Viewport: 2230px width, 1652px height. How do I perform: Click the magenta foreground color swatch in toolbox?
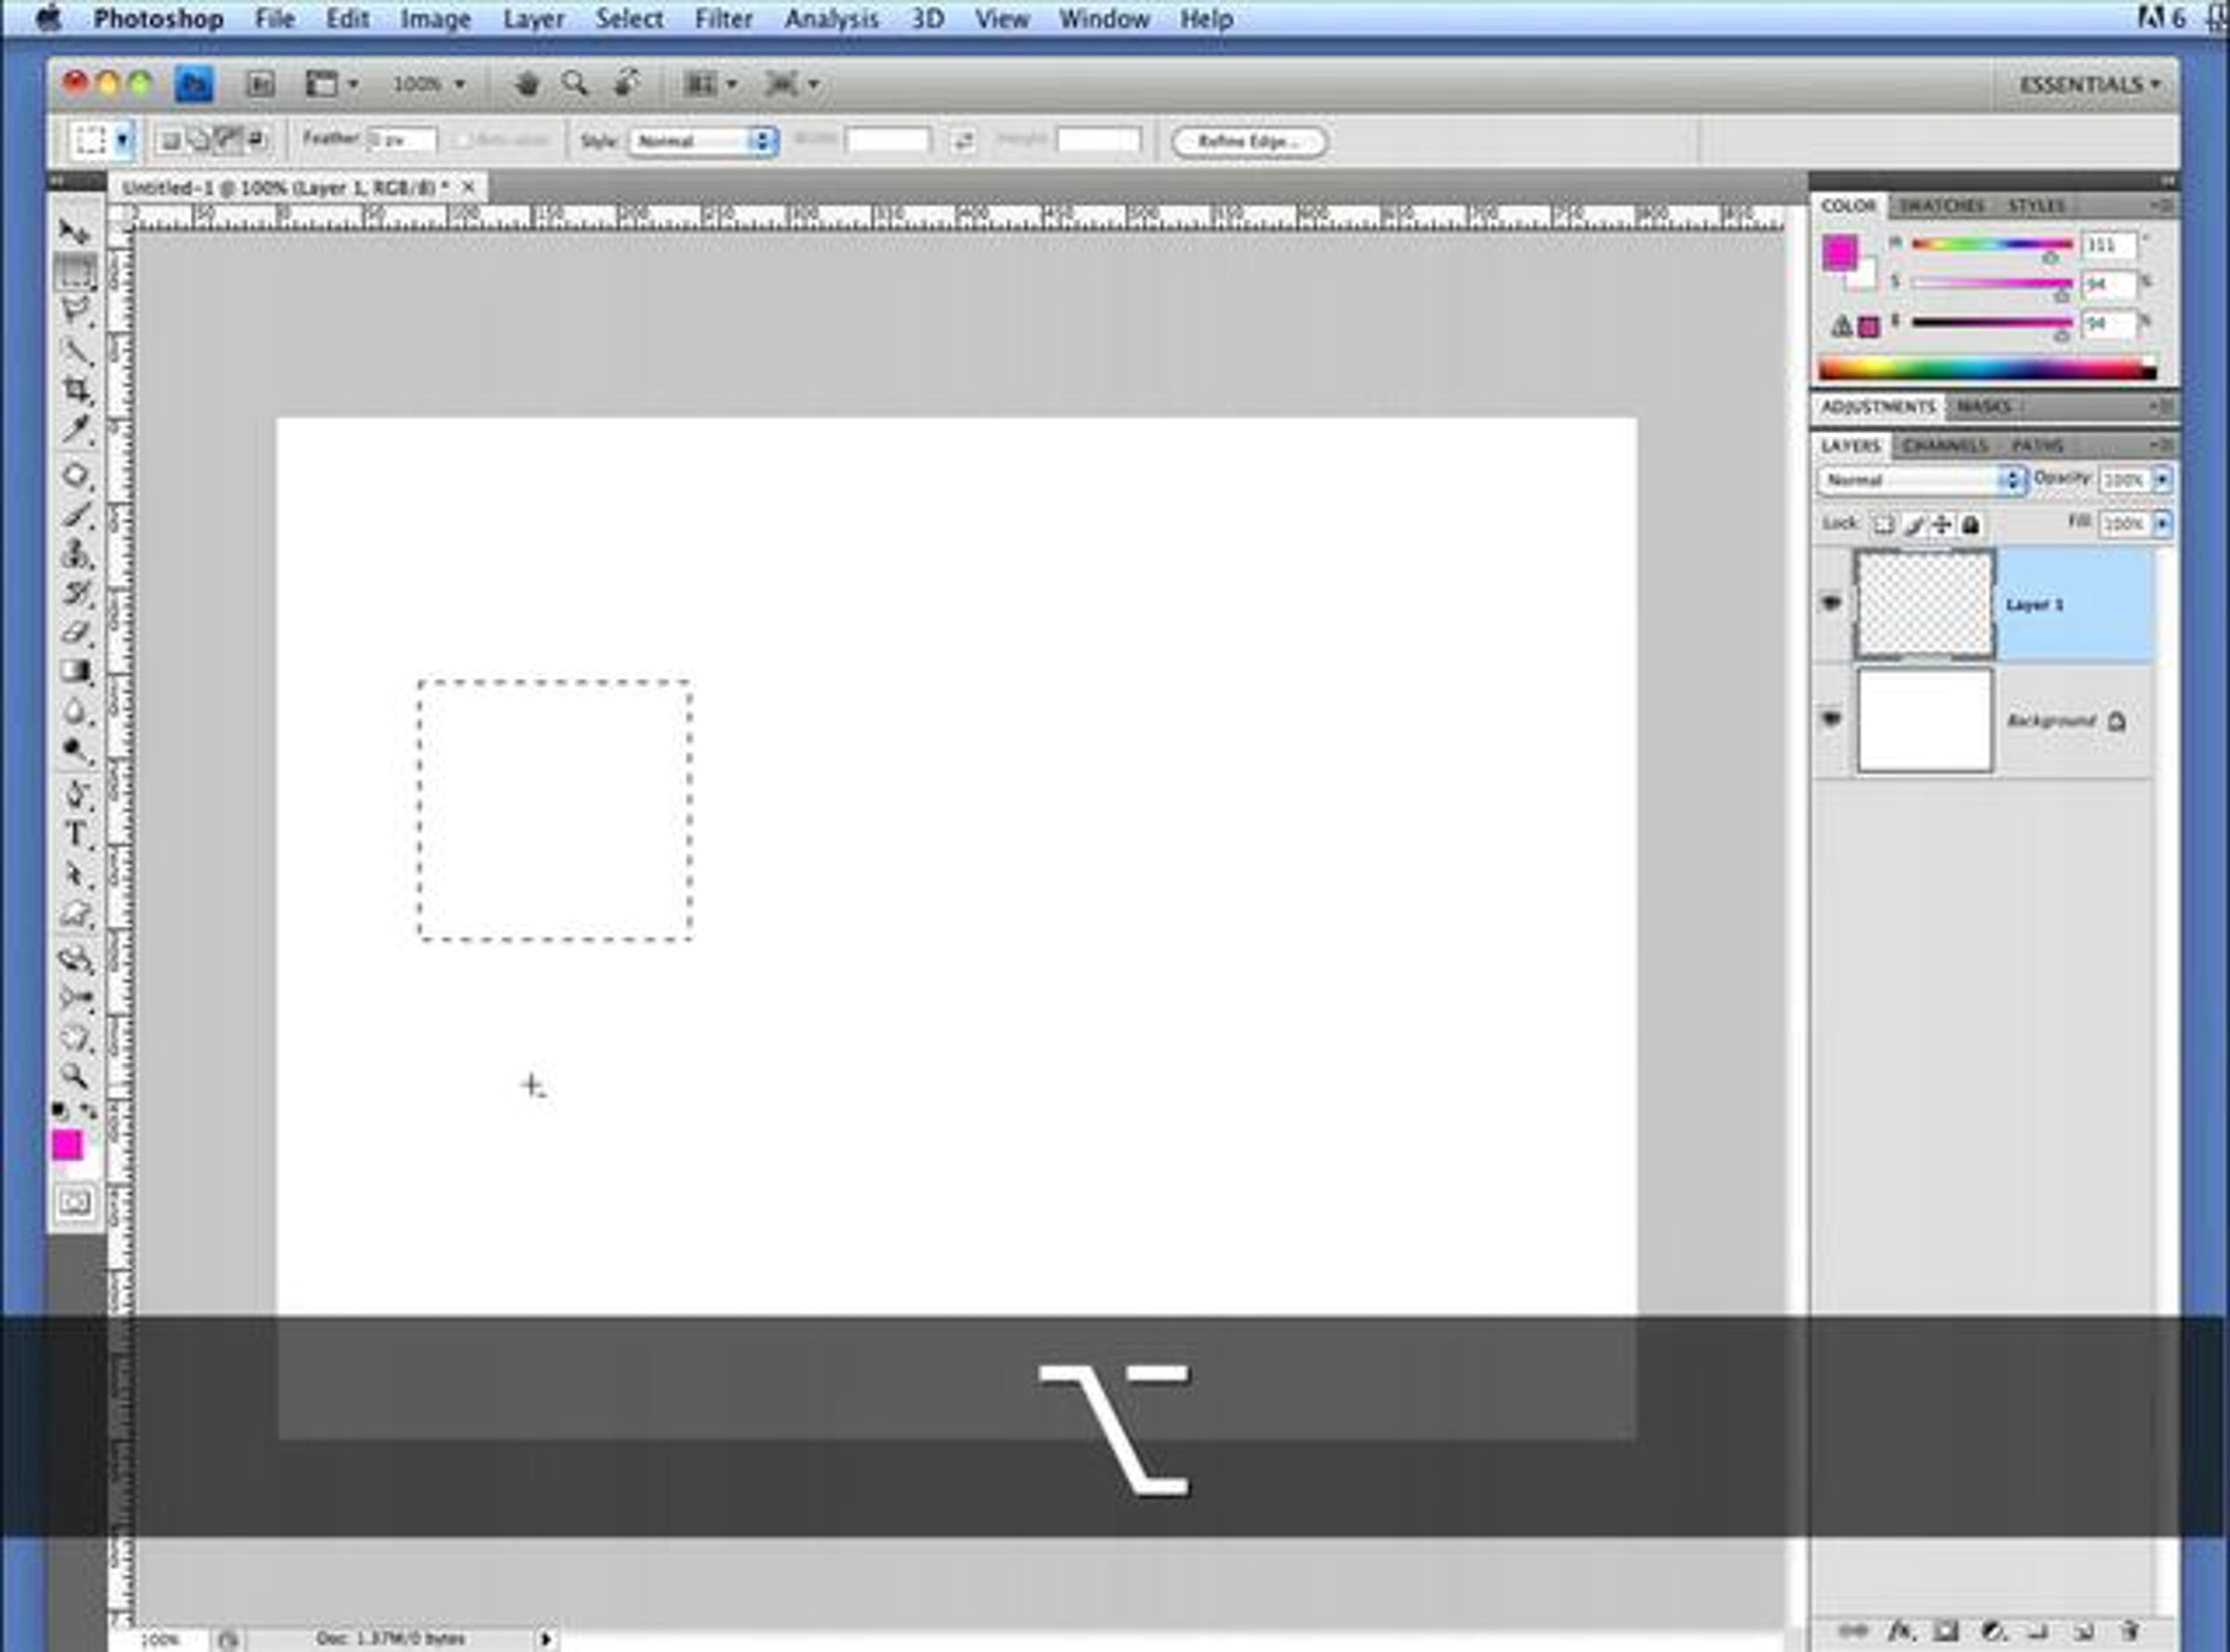pos(67,1145)
